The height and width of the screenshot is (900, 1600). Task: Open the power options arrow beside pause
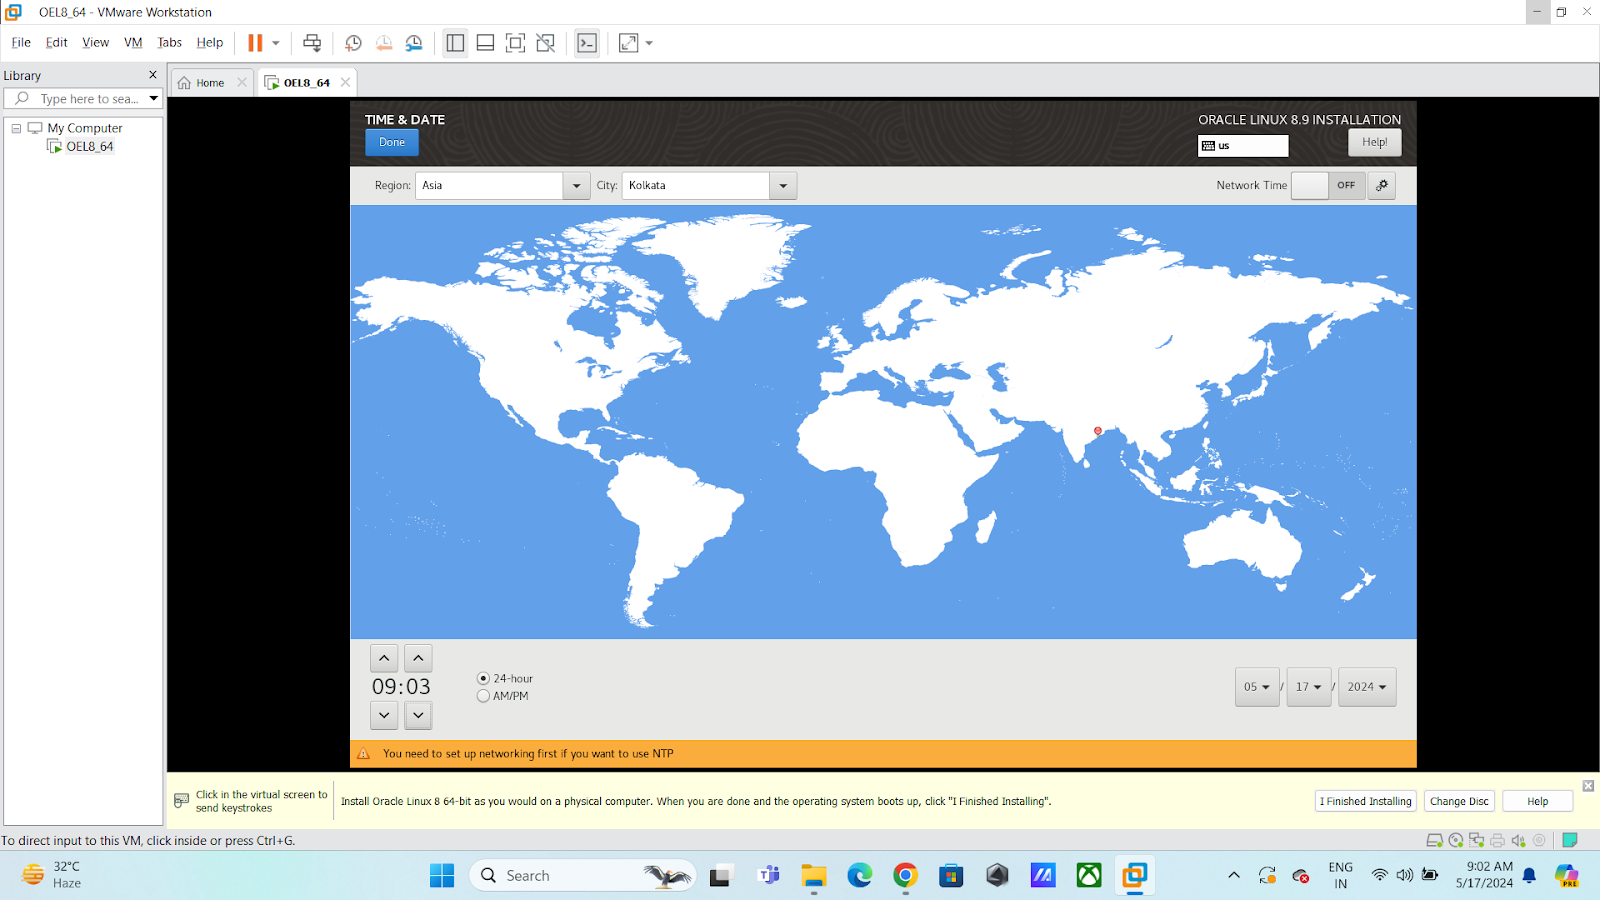[x=276, y=43]
